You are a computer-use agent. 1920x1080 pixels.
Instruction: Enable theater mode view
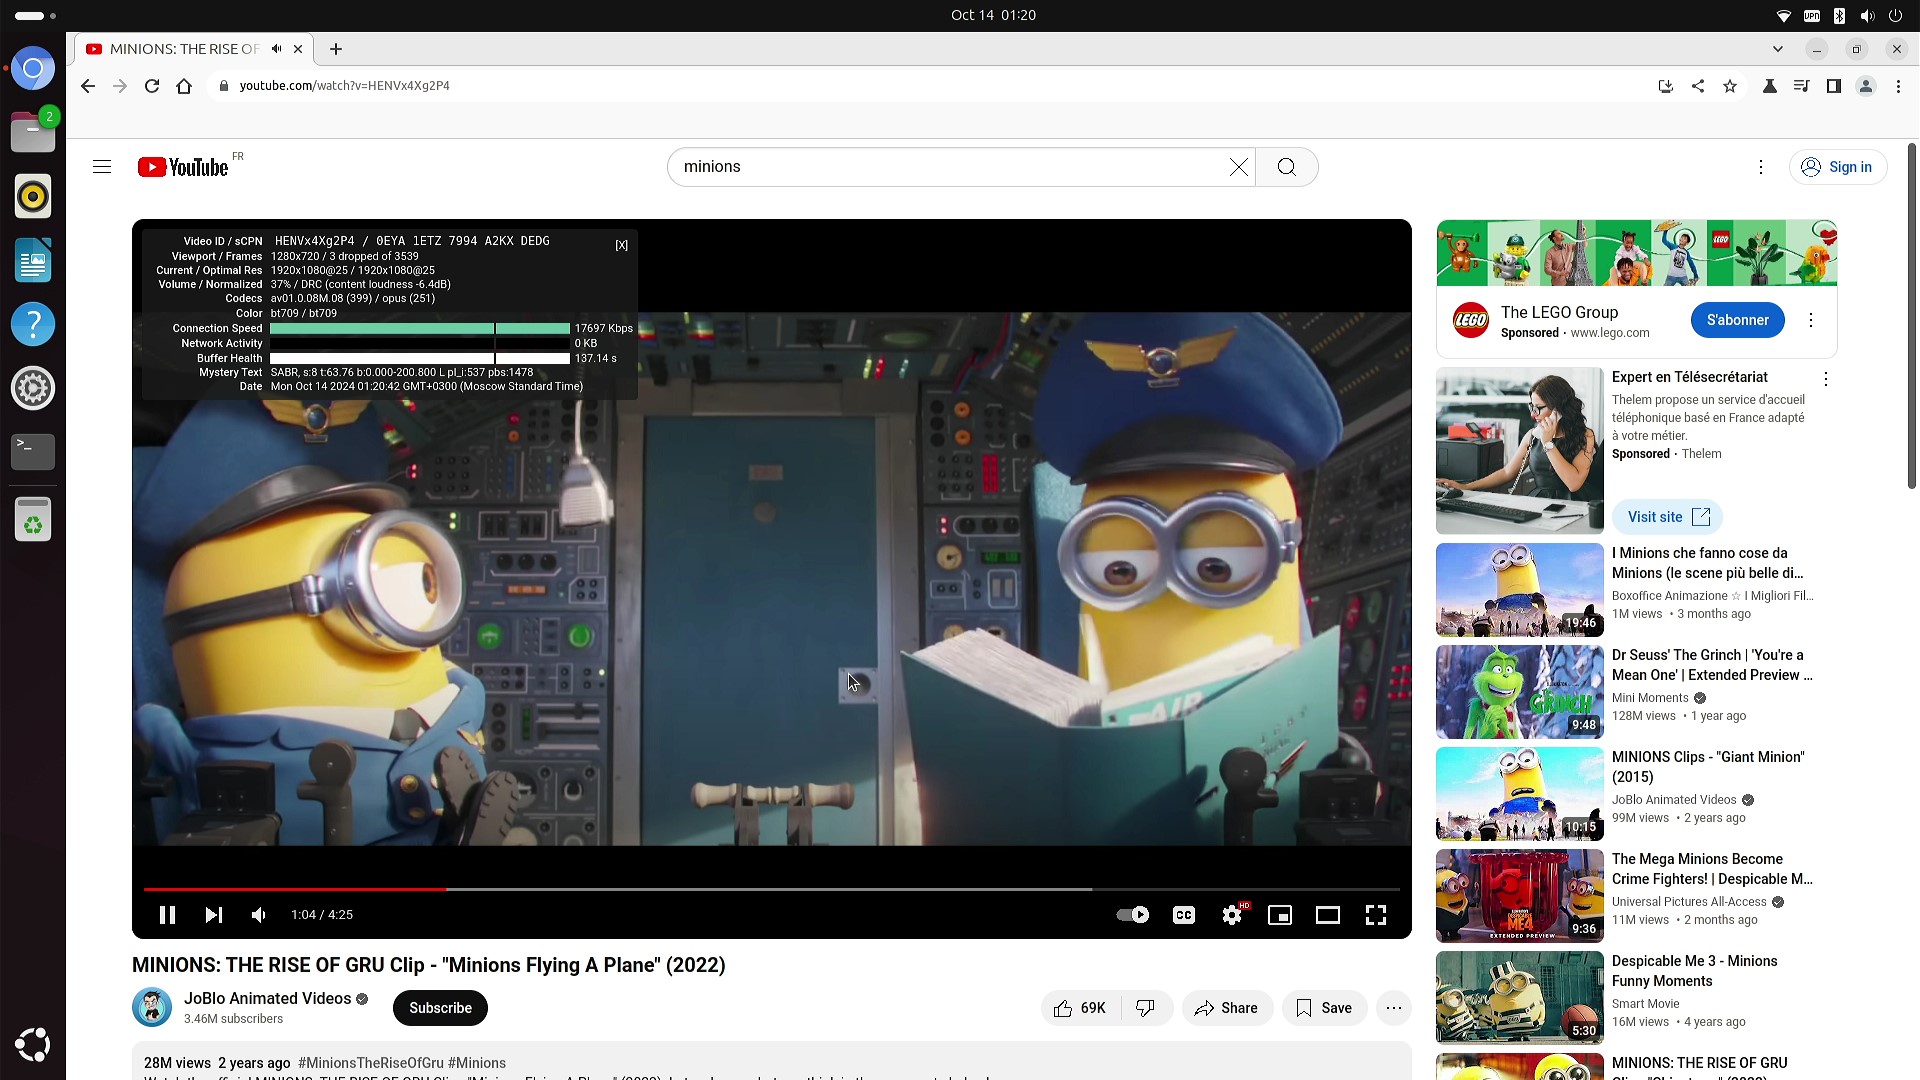click(x=1328, y=915)
